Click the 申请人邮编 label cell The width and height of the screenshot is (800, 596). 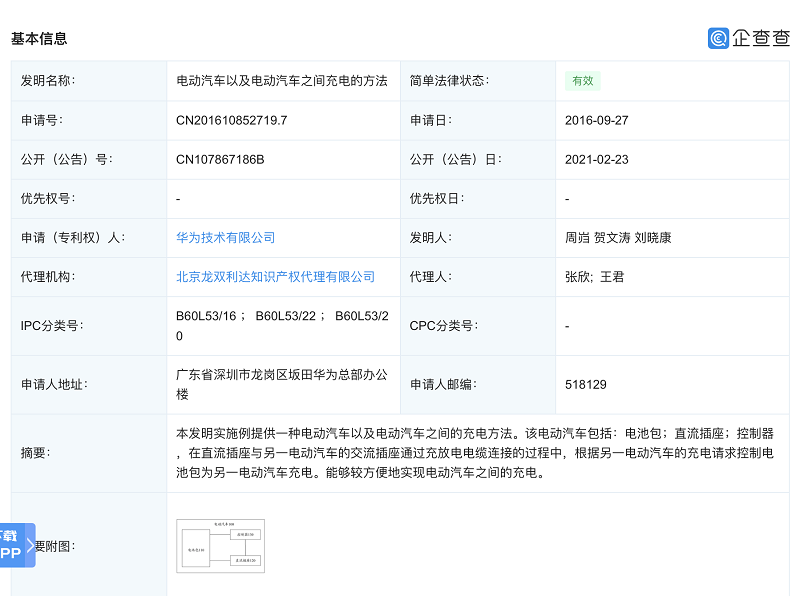coord(478,385)
